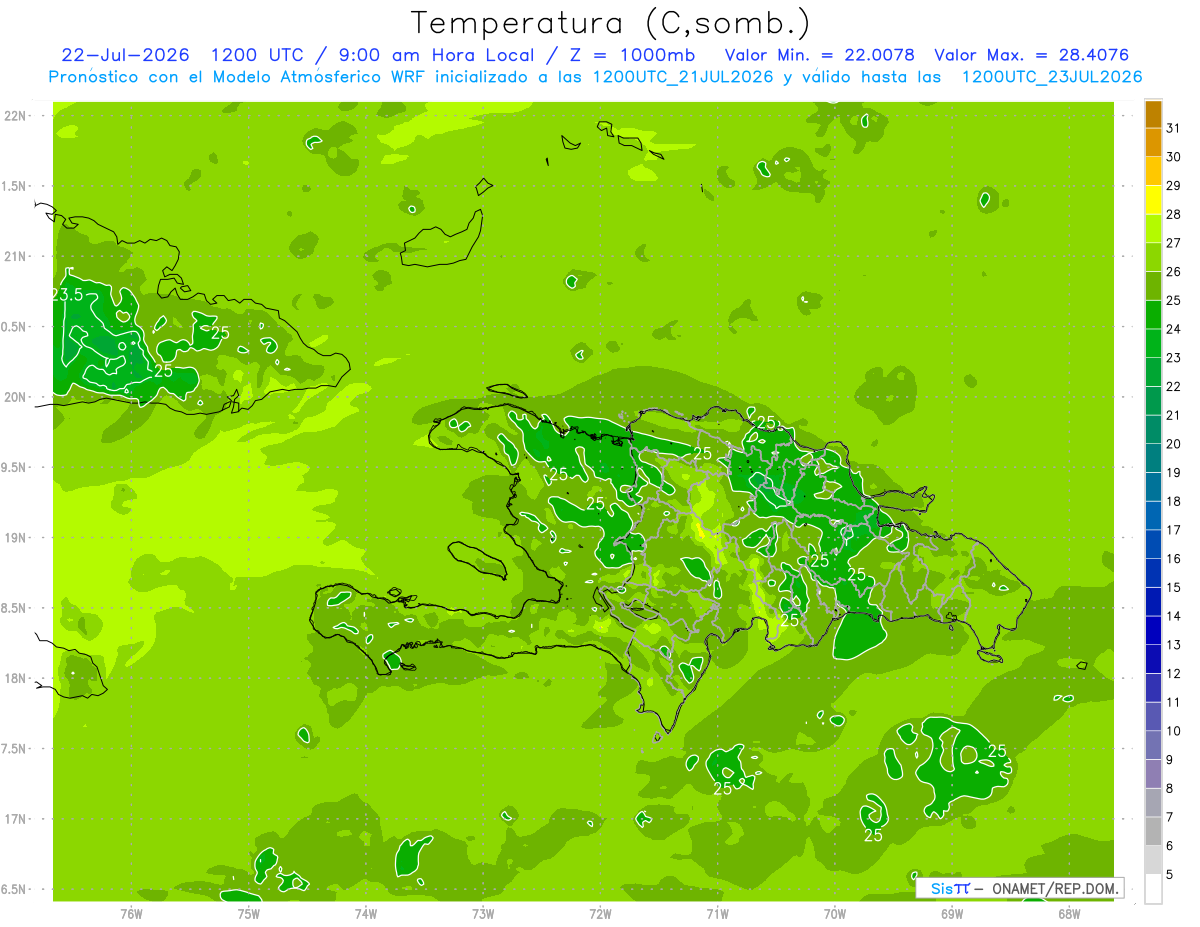This screenshot has width=1200, height=927.
Task: Click the 20N latitude axis label
Action: click(17, 397)
